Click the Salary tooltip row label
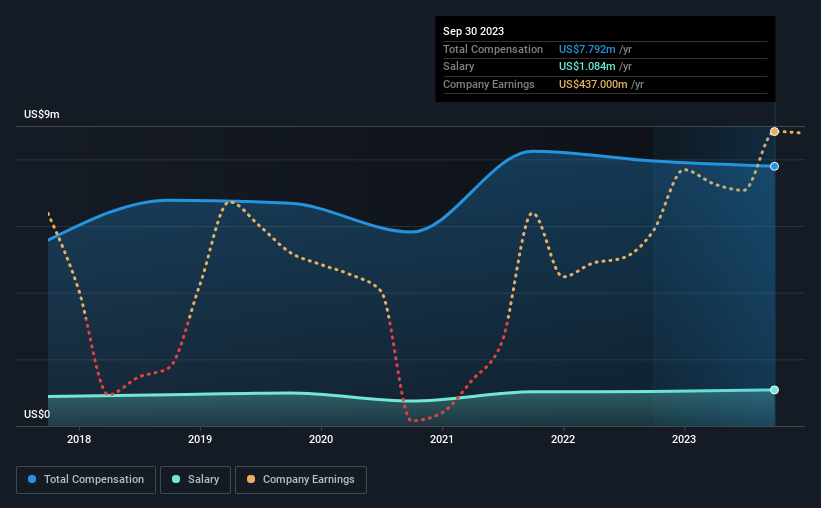Image resolution: width=821 pixels, height=508 pixels. (459, 67)
